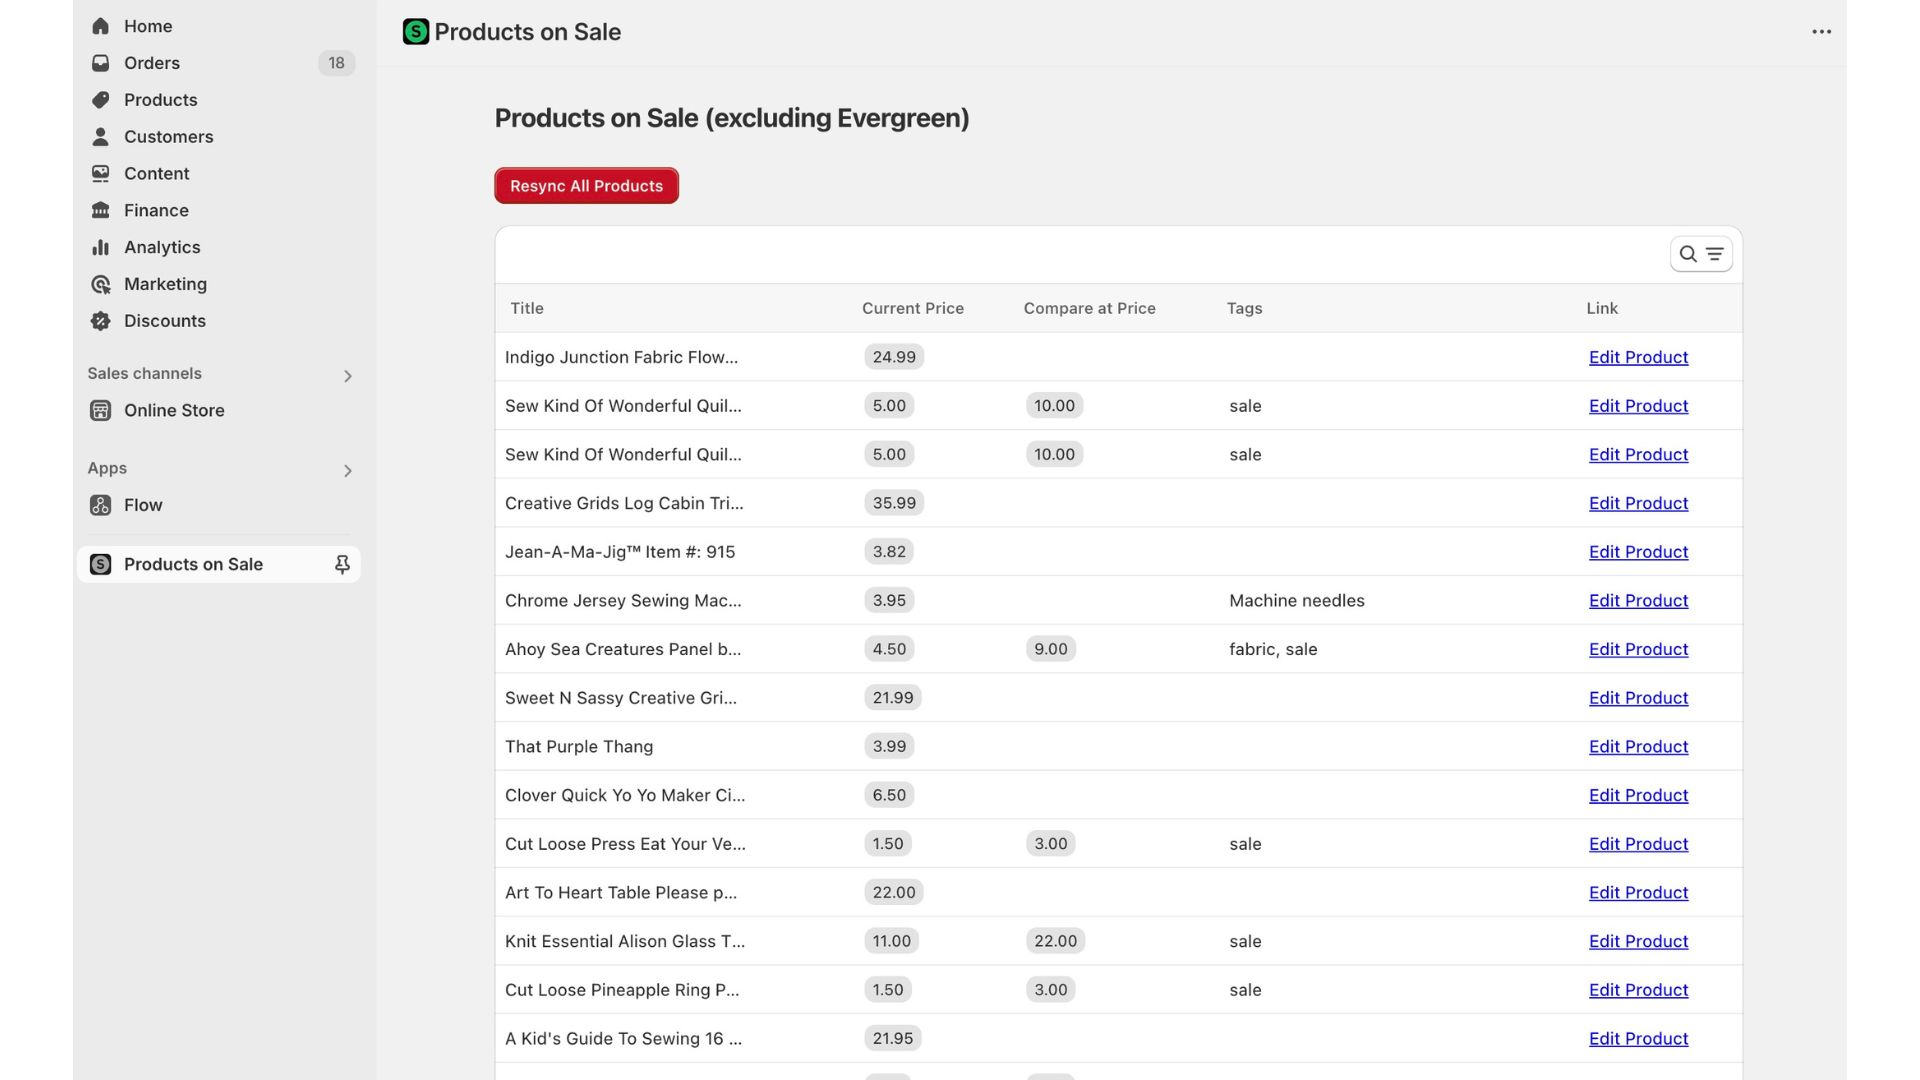
Task: Expand the Apps section chevron
Action: pyautogui.click(x=347, y=471)
